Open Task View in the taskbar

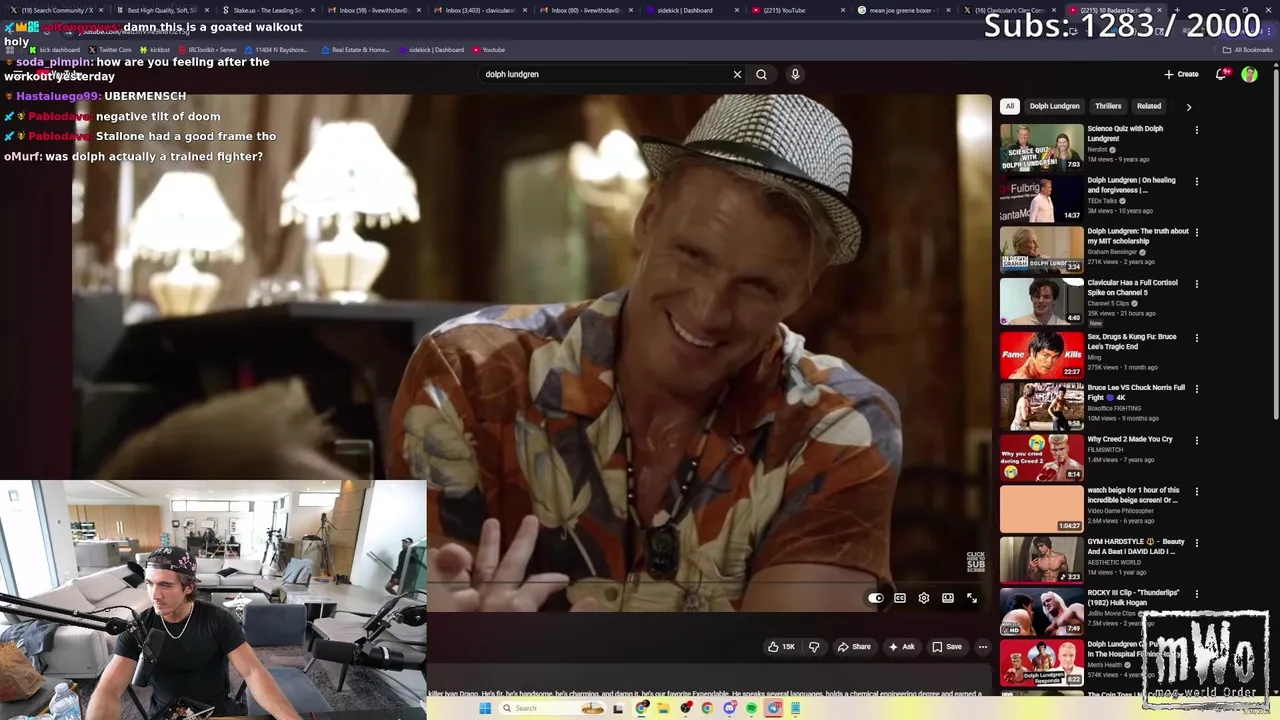pos(618,708)
